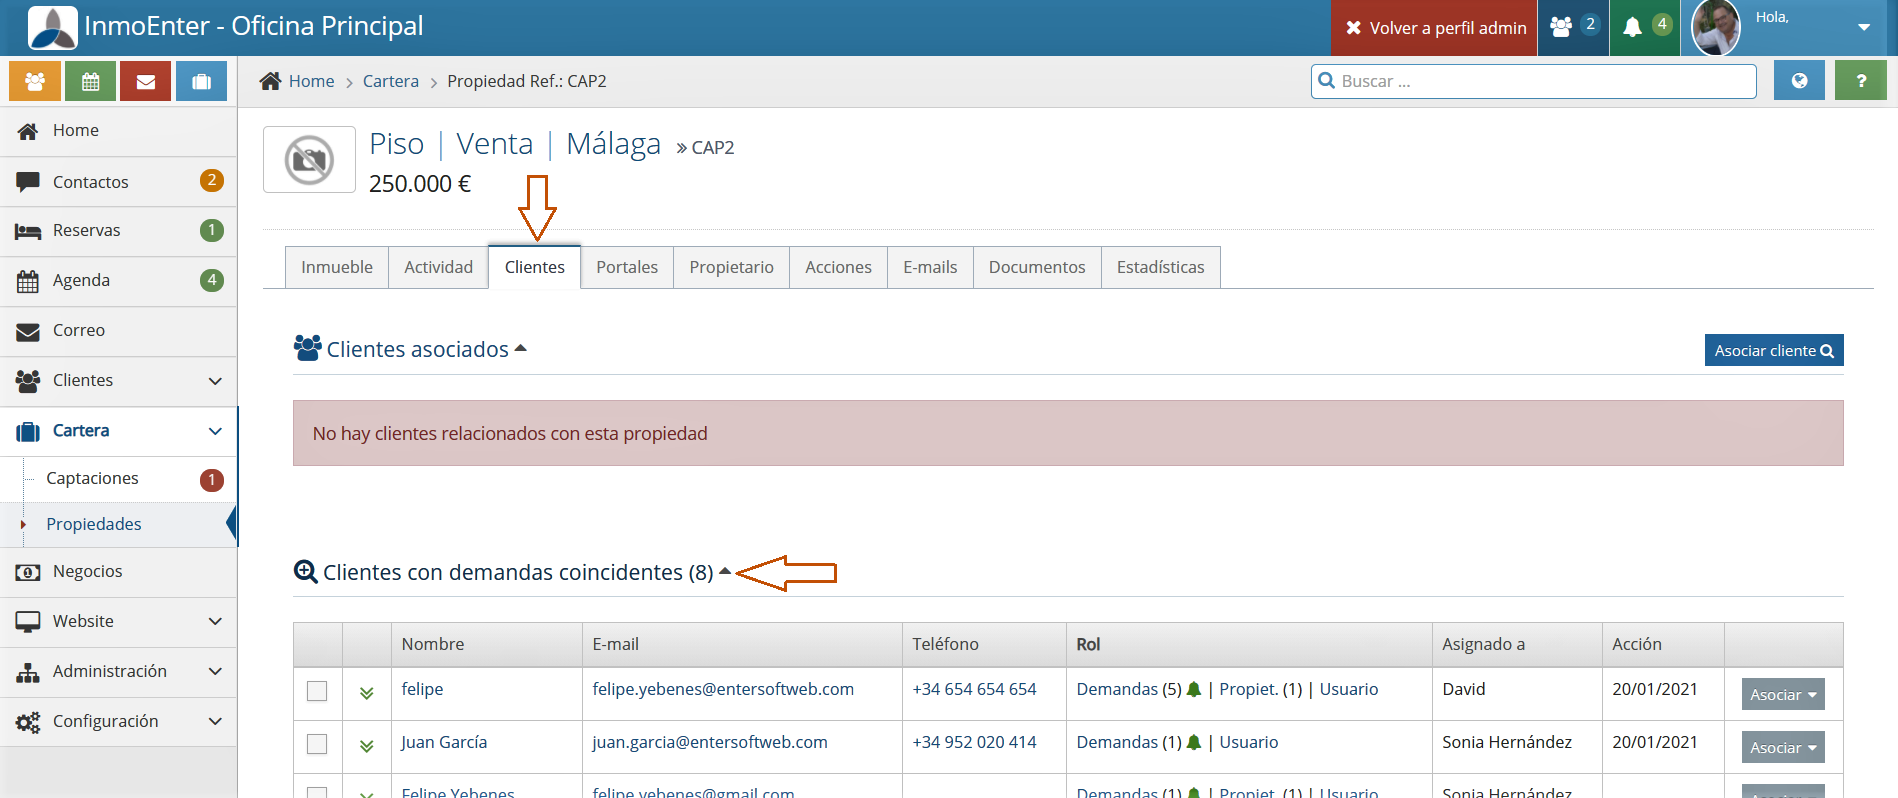Screen dimensions: 1898x798
Task: Click the Website monitor icon
Action: 28,622
